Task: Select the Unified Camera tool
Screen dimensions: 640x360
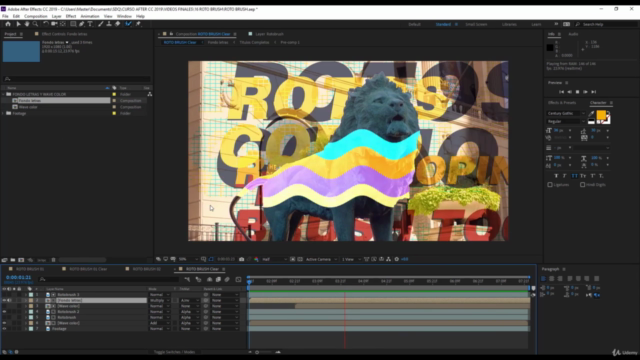Action: click(54, 24)
